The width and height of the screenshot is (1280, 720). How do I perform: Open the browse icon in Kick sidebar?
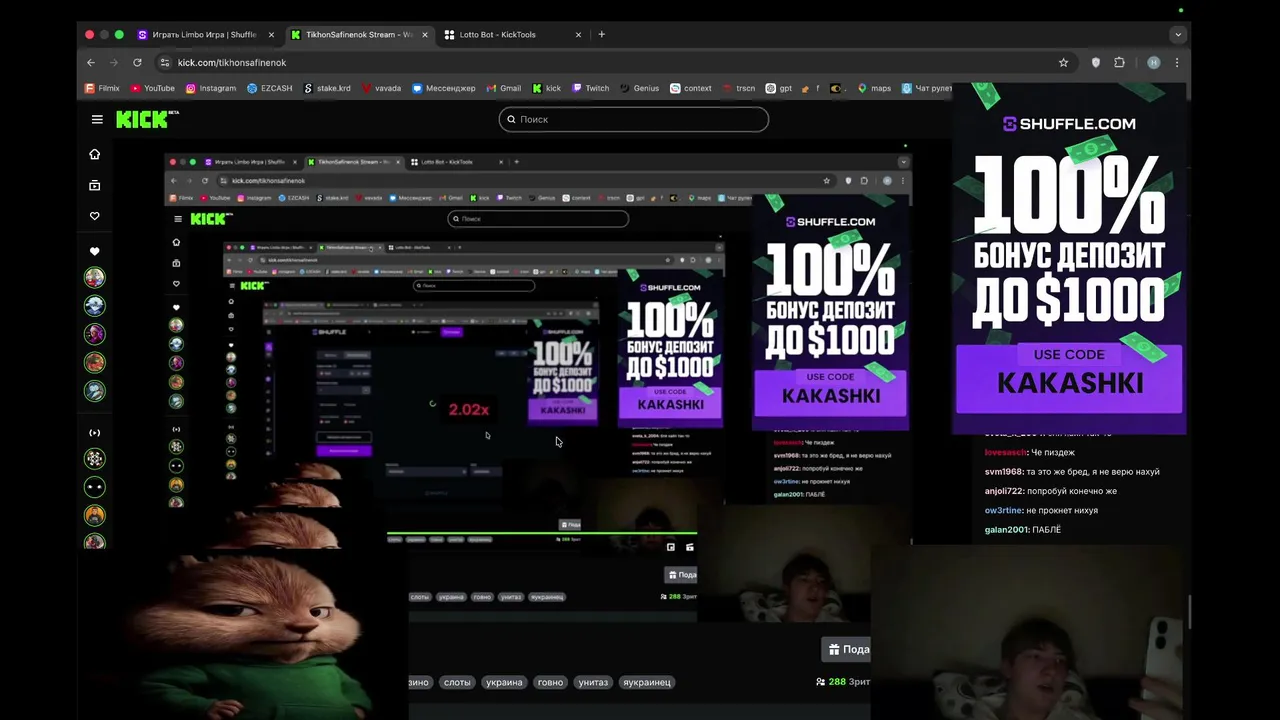[95, 185]
